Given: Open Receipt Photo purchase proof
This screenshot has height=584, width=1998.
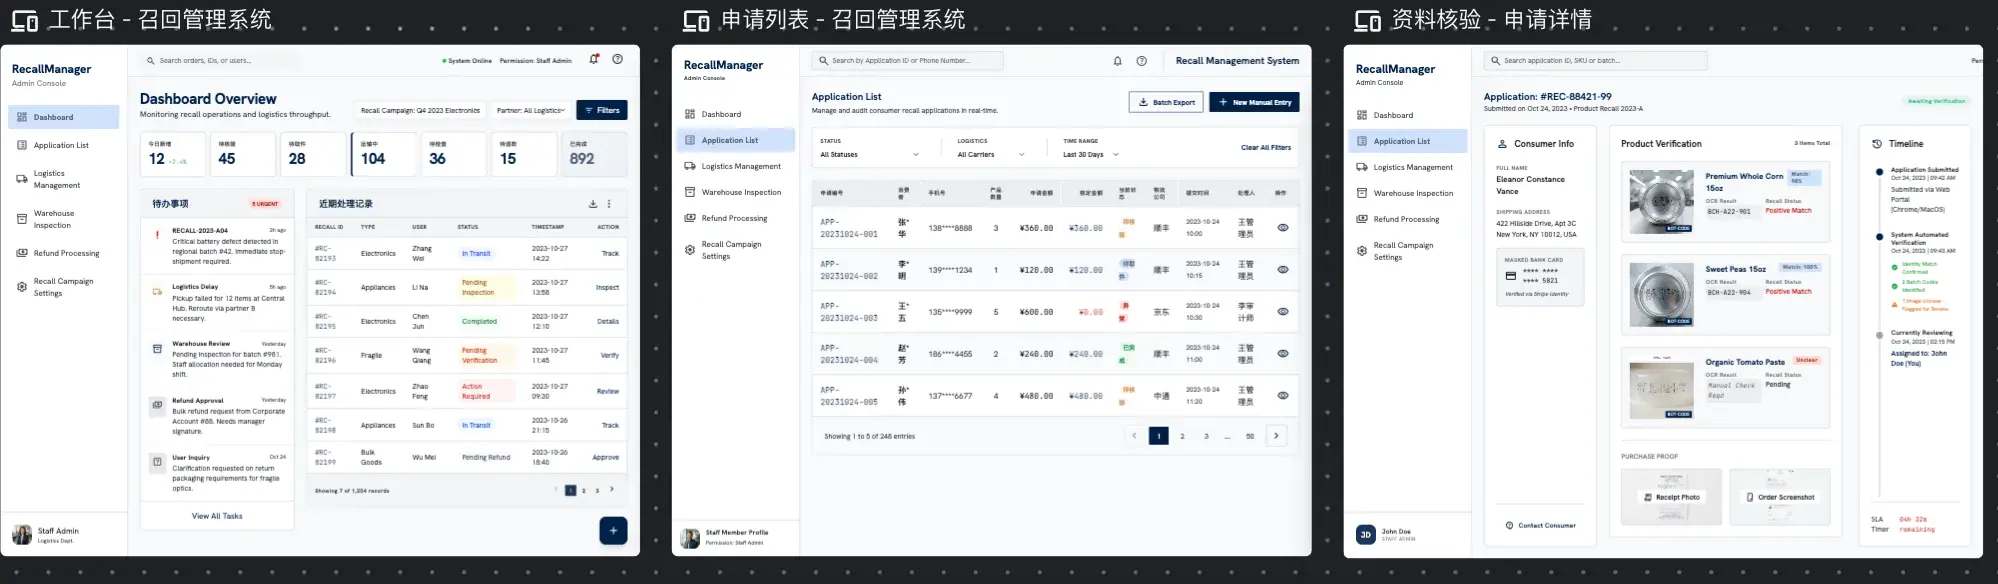Looking at the screenshot, I should point(1671,497).
